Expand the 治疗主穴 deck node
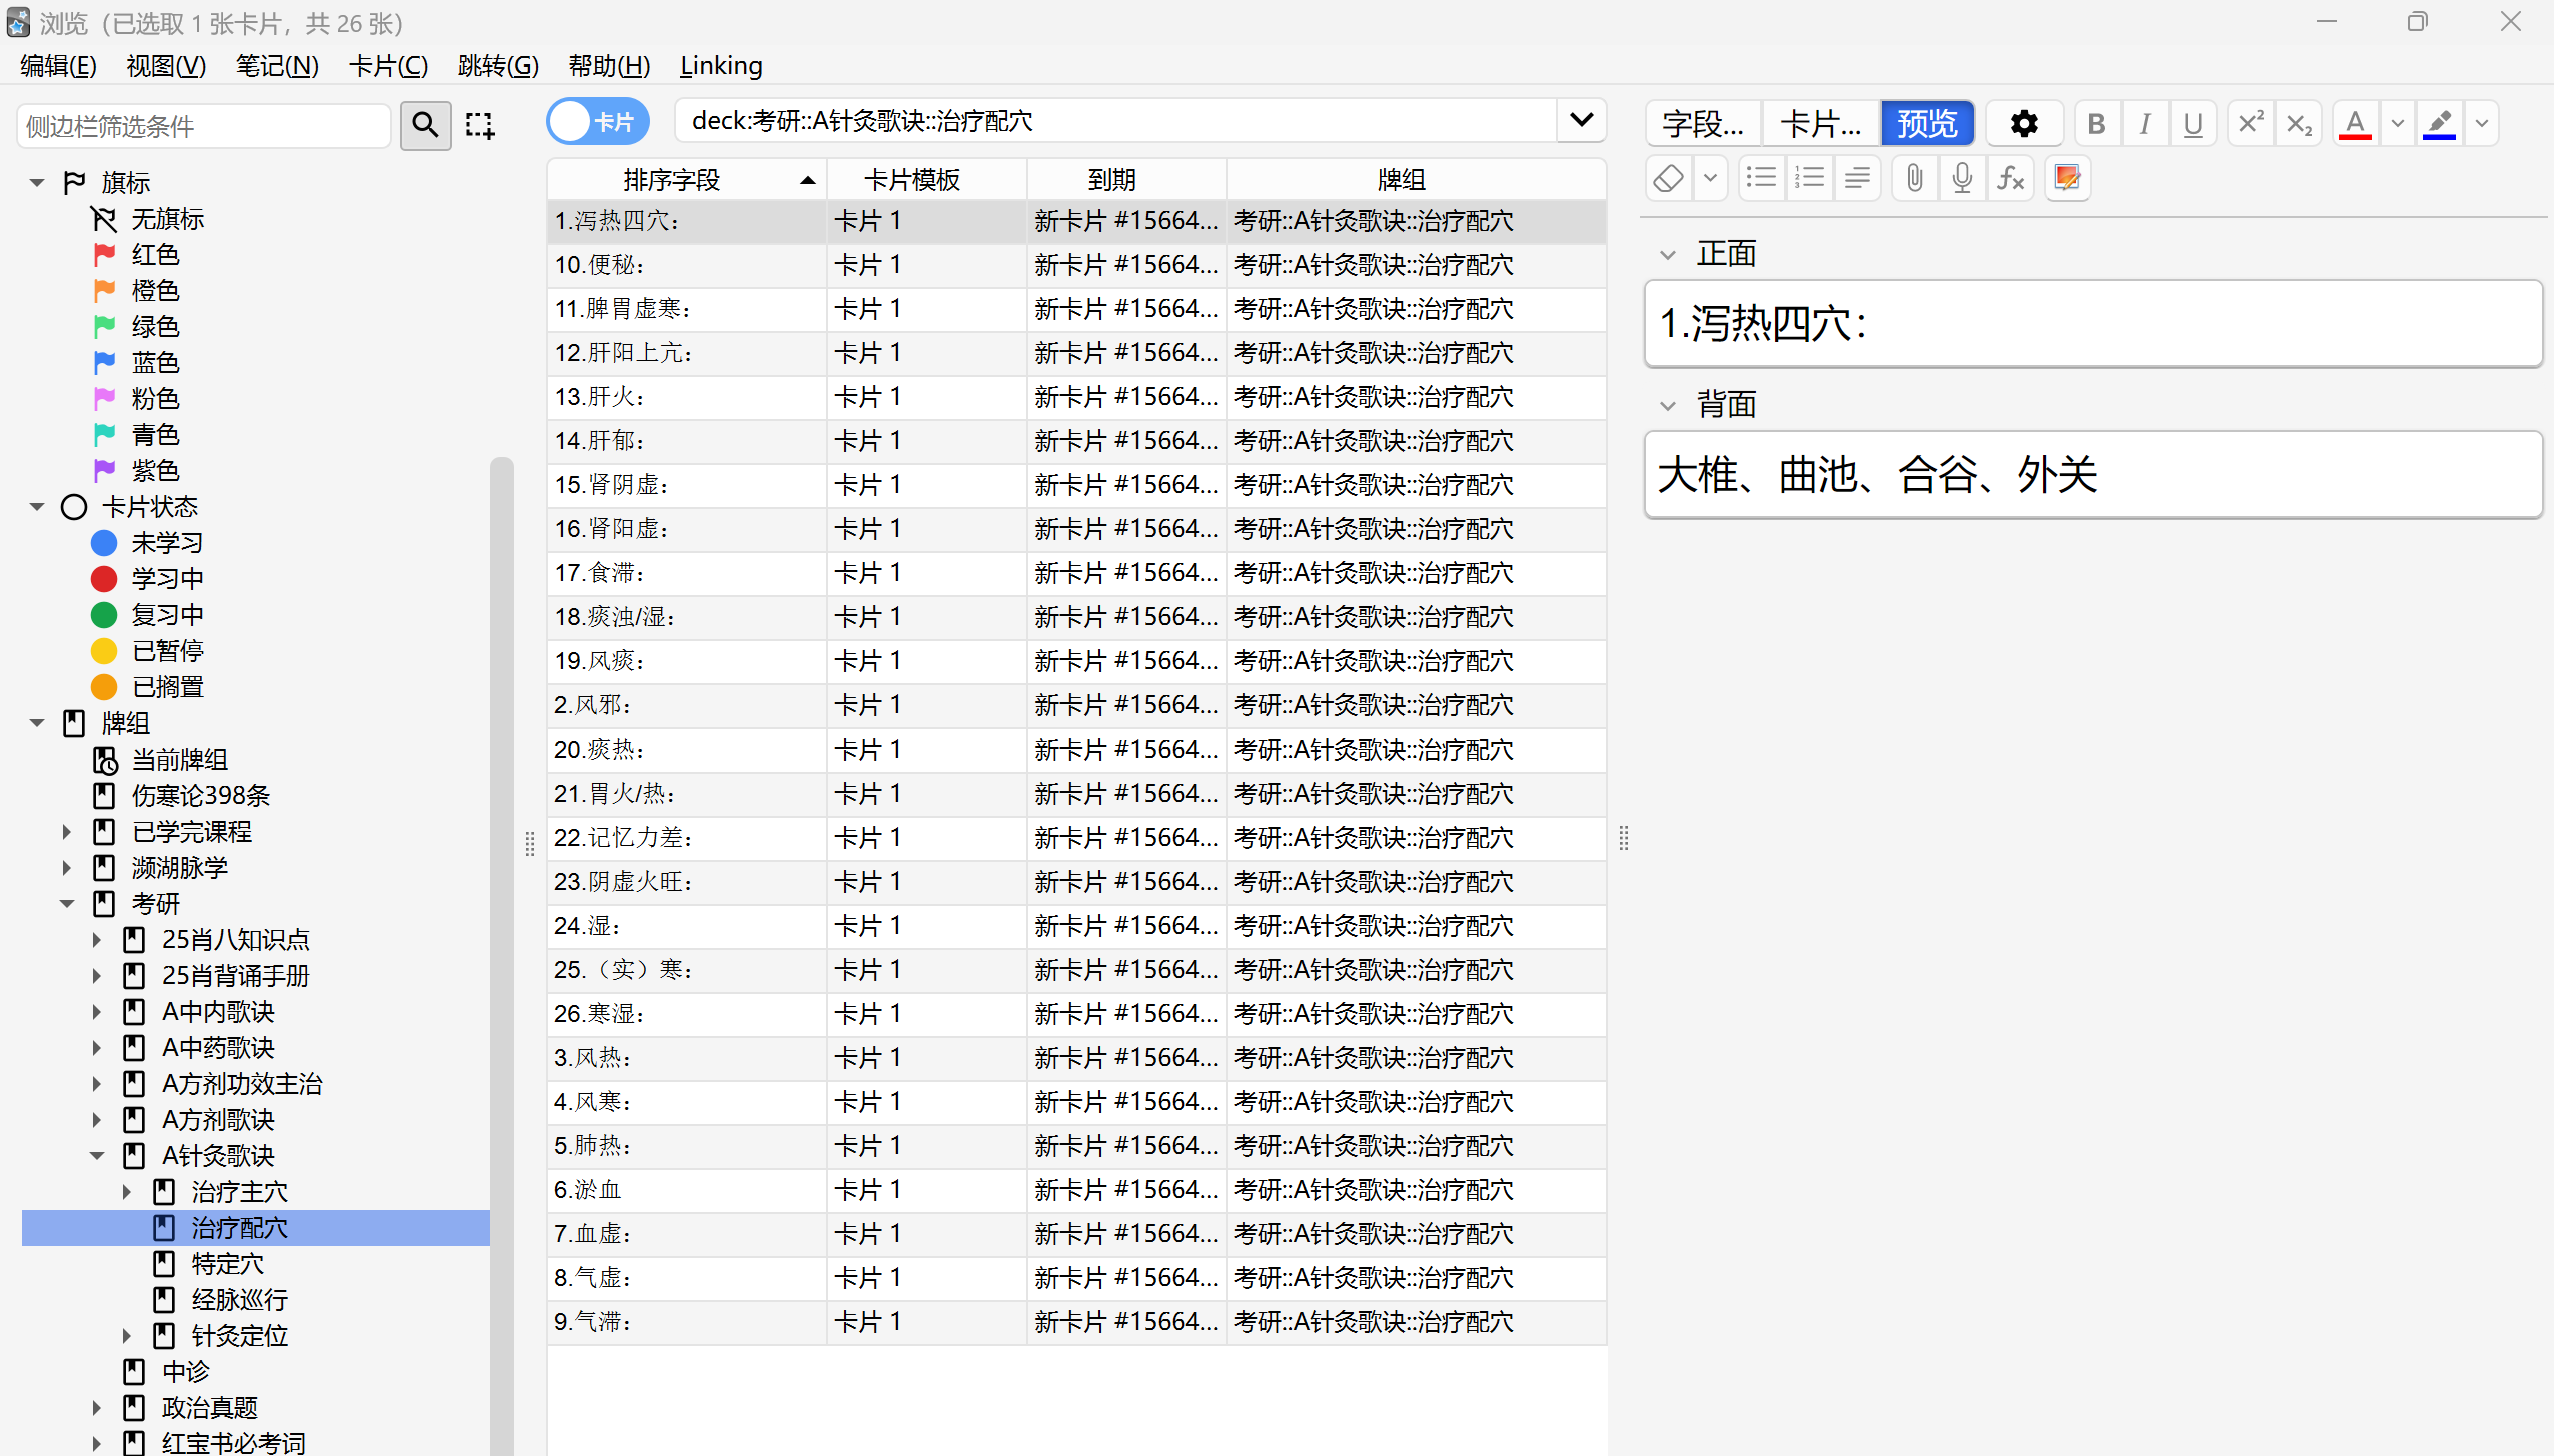The height and width of the screenshot is (1456, 2554). click(x=127, y=1192)
